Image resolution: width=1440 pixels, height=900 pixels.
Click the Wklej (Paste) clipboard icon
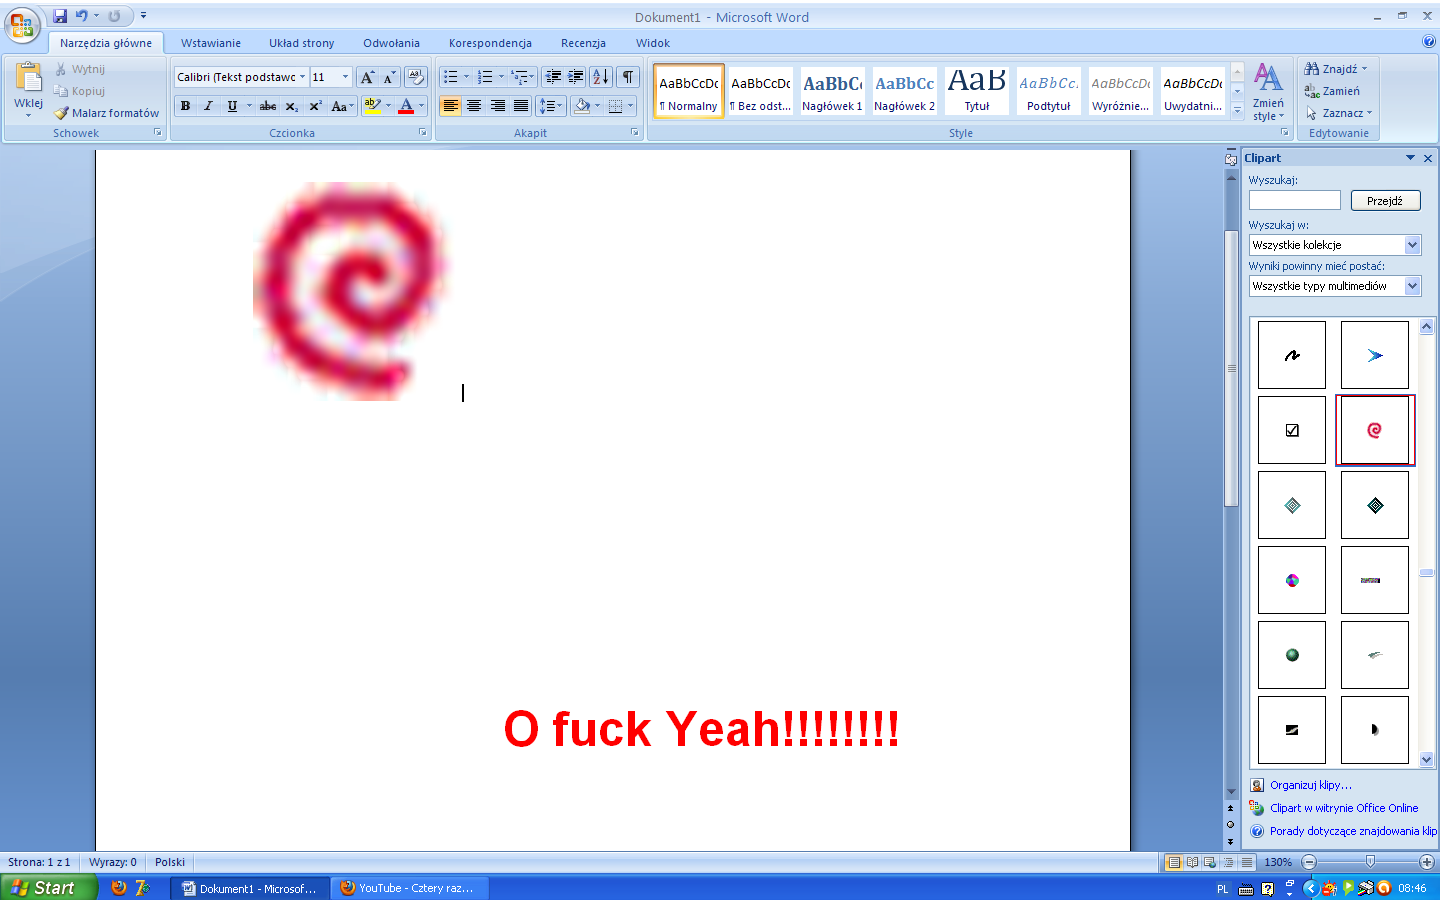tap(28, 78)
